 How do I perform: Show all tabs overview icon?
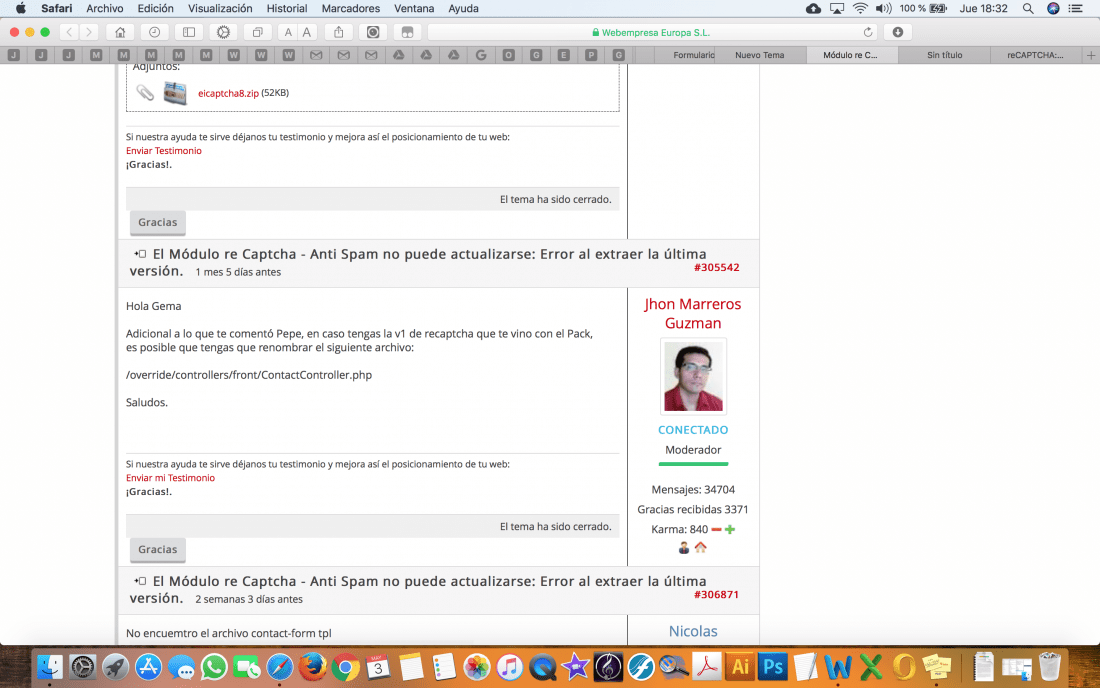click(x=257, y=32)
